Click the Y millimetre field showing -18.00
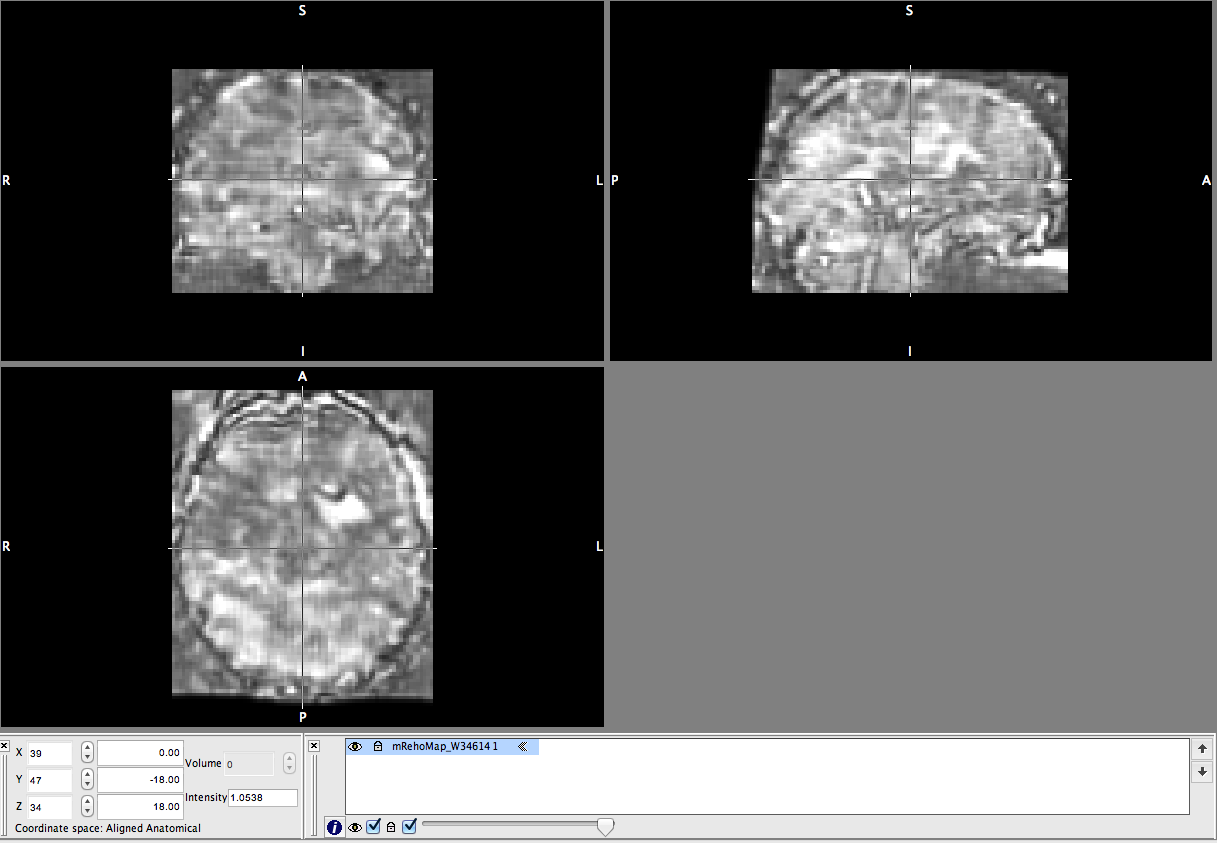 click(140, 780)
